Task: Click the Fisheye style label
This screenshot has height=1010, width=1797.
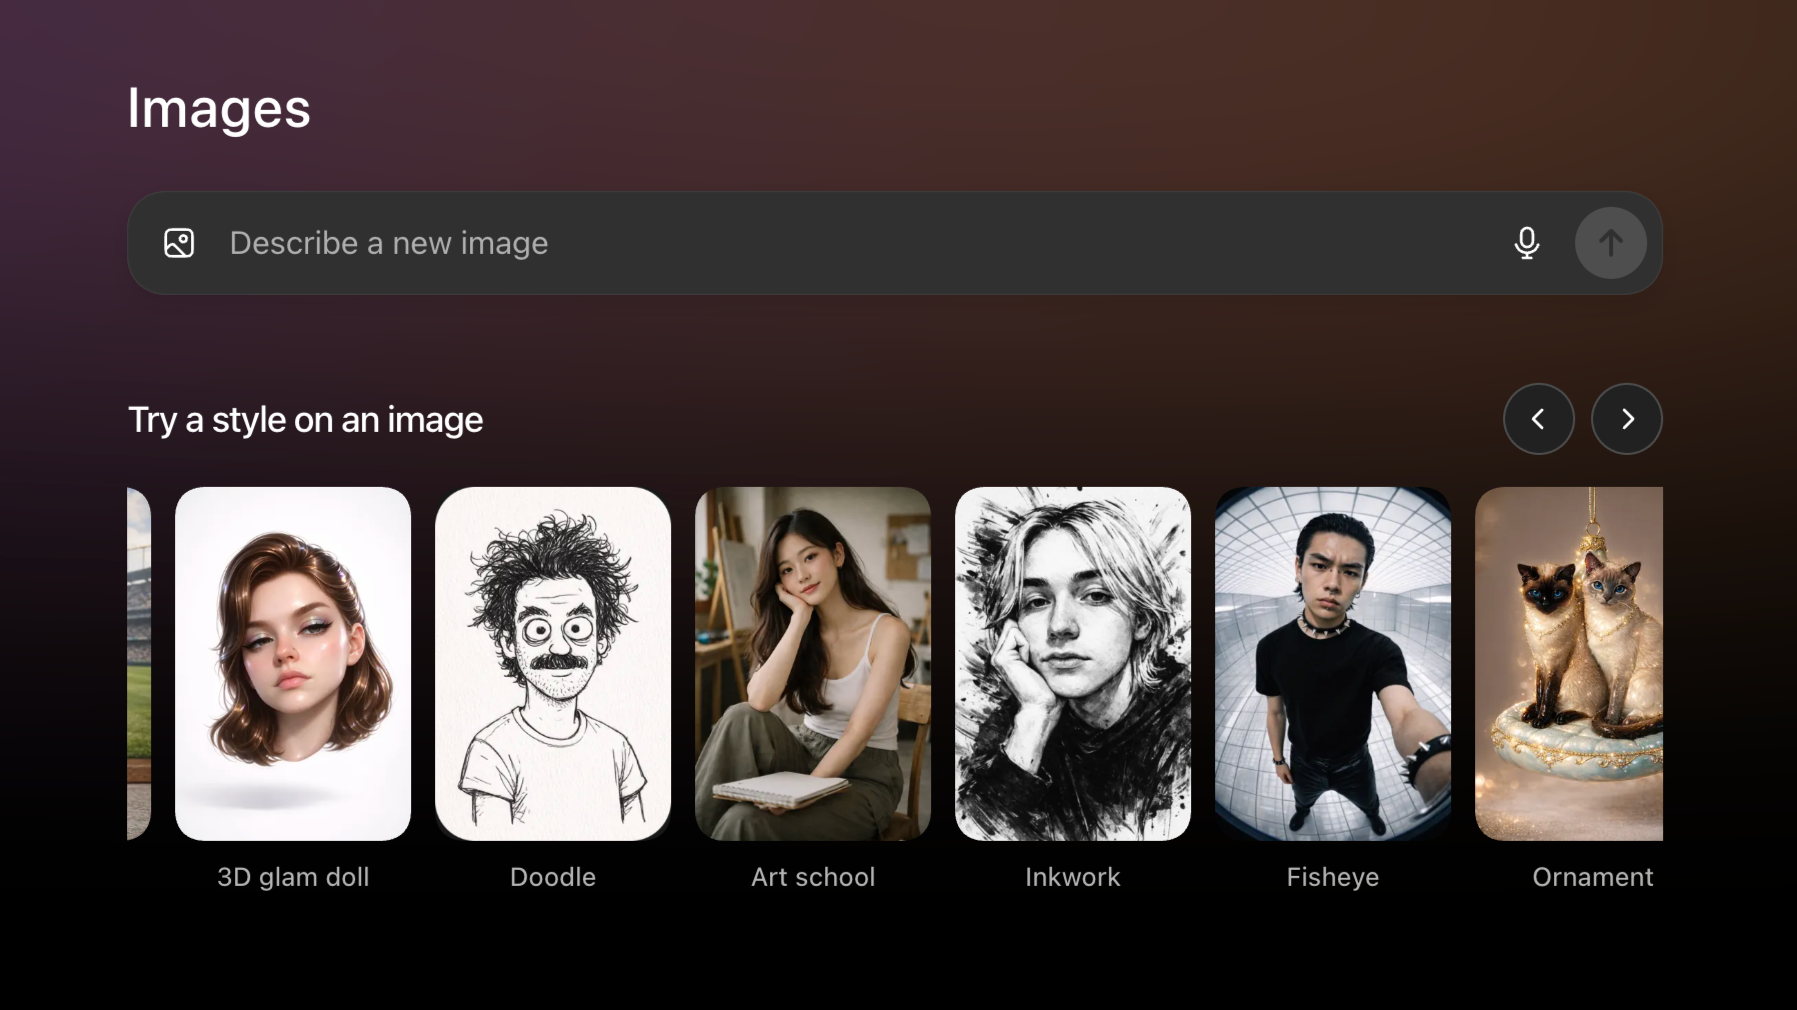Action: pos(1332,877)
